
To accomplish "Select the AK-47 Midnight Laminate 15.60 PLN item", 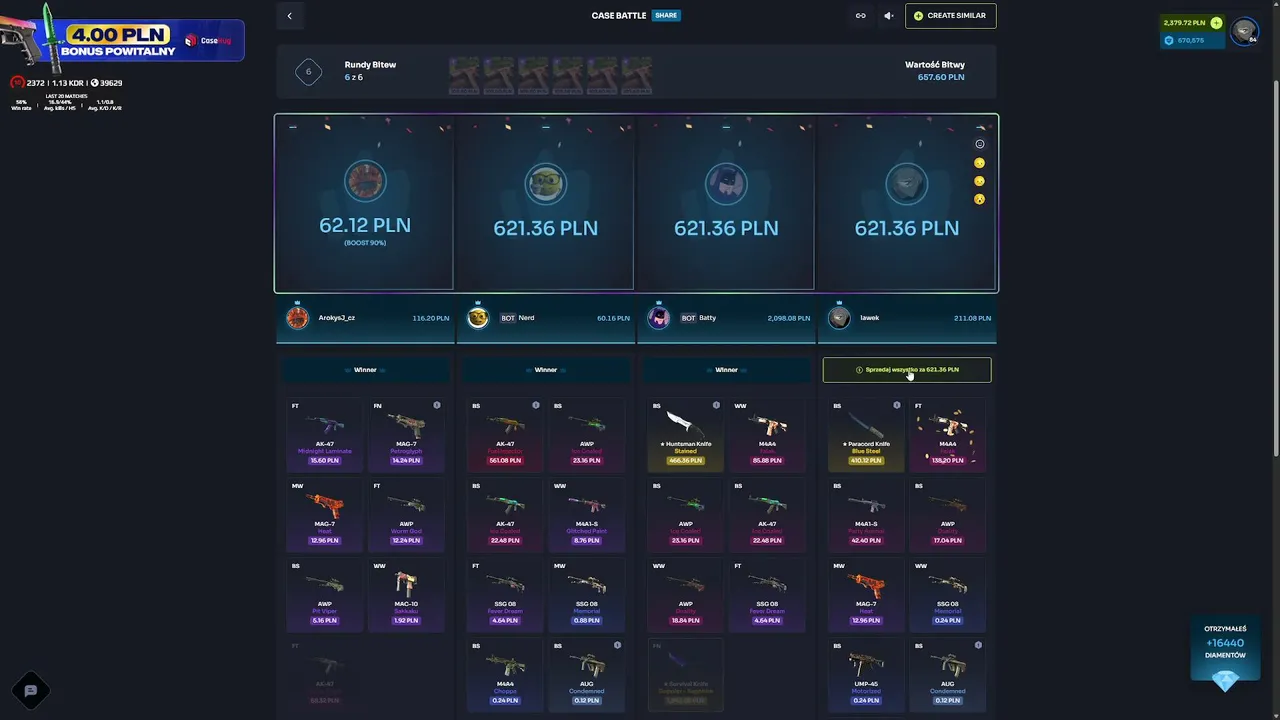I will [324, 434].
